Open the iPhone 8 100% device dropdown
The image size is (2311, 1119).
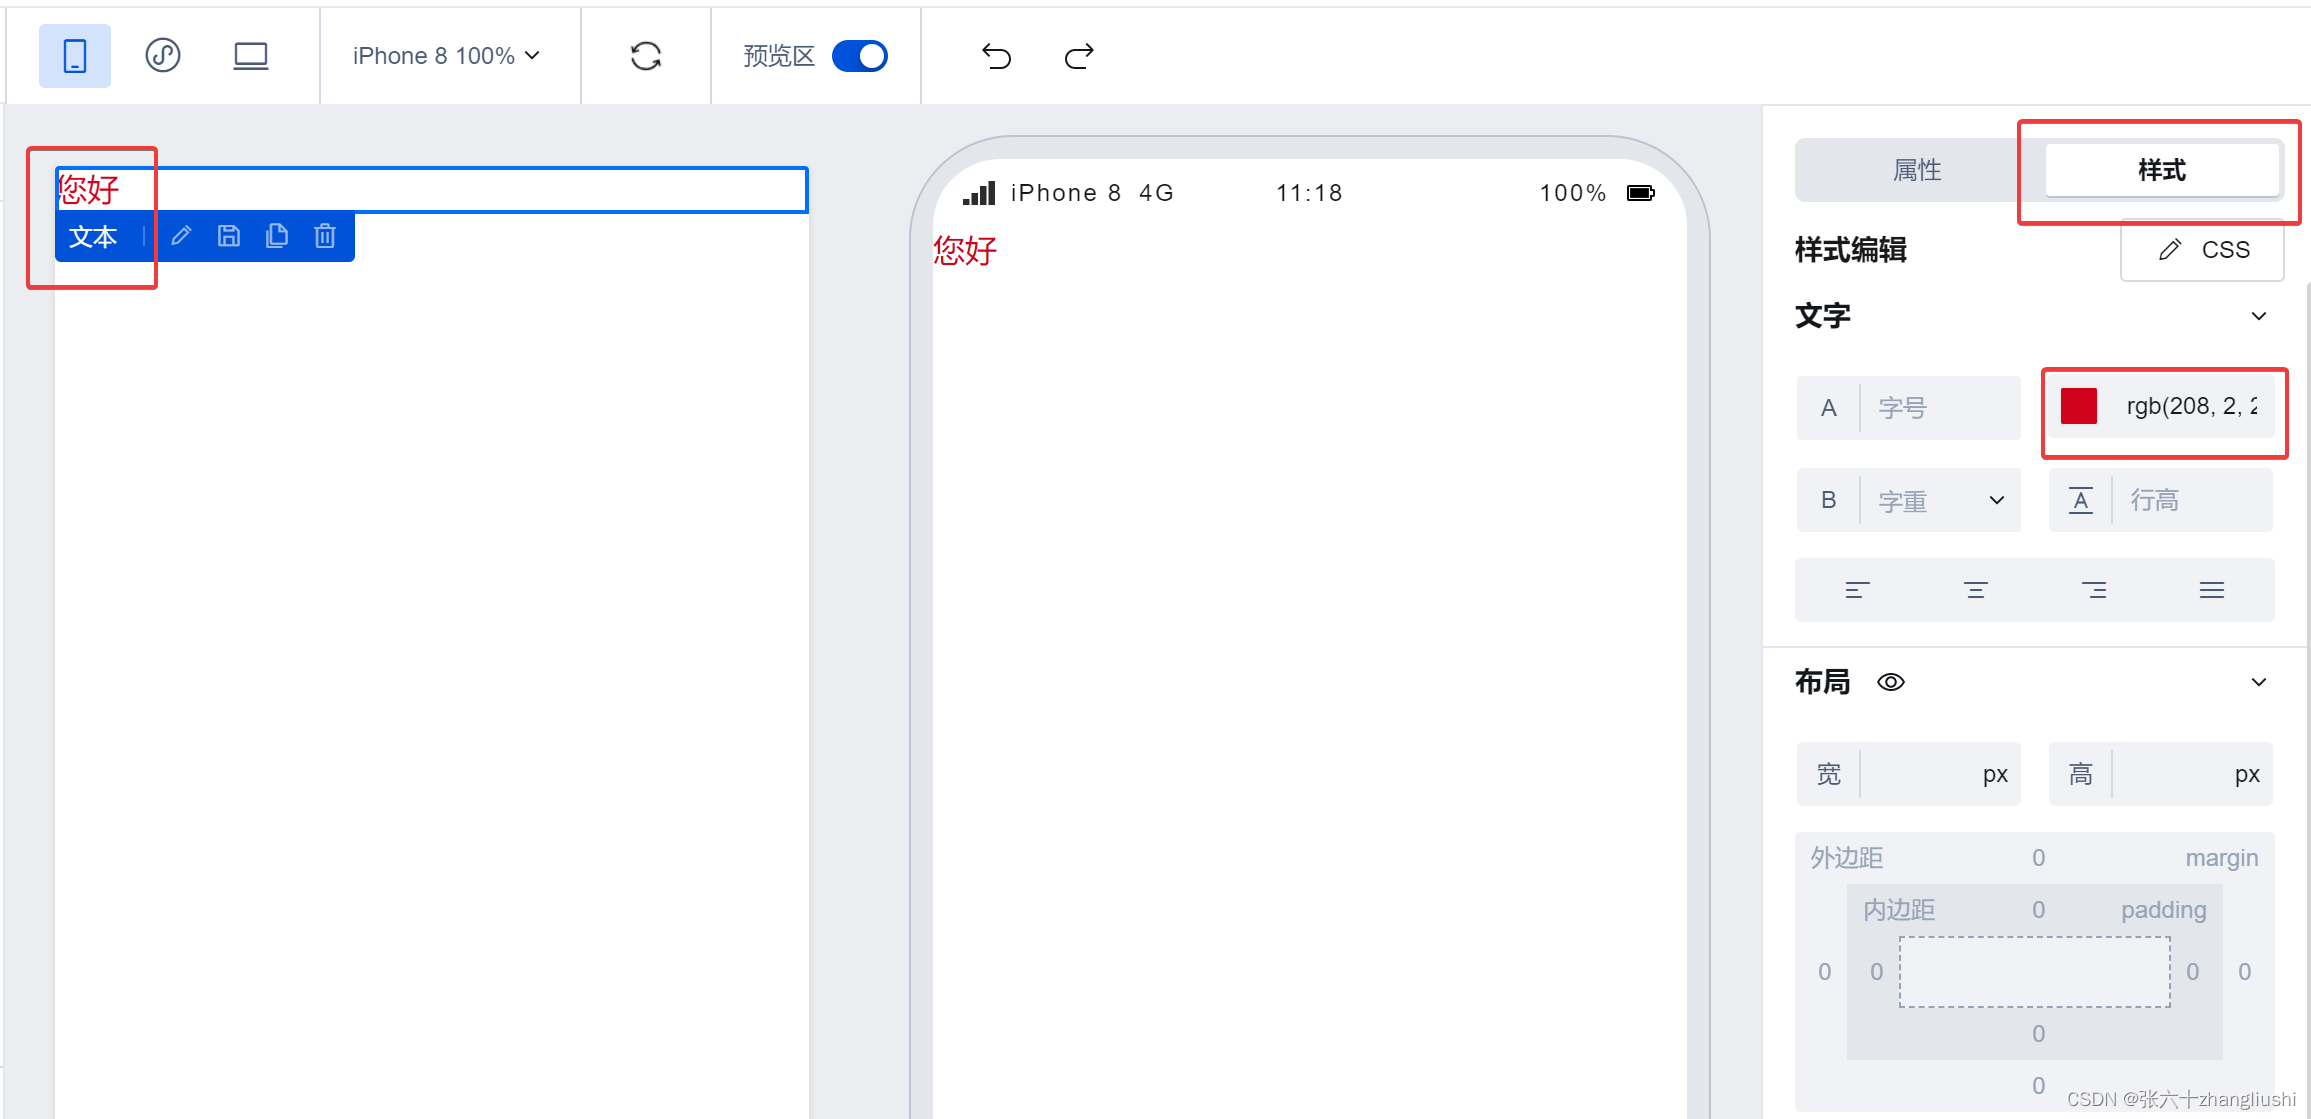click(x=446, y=56)
